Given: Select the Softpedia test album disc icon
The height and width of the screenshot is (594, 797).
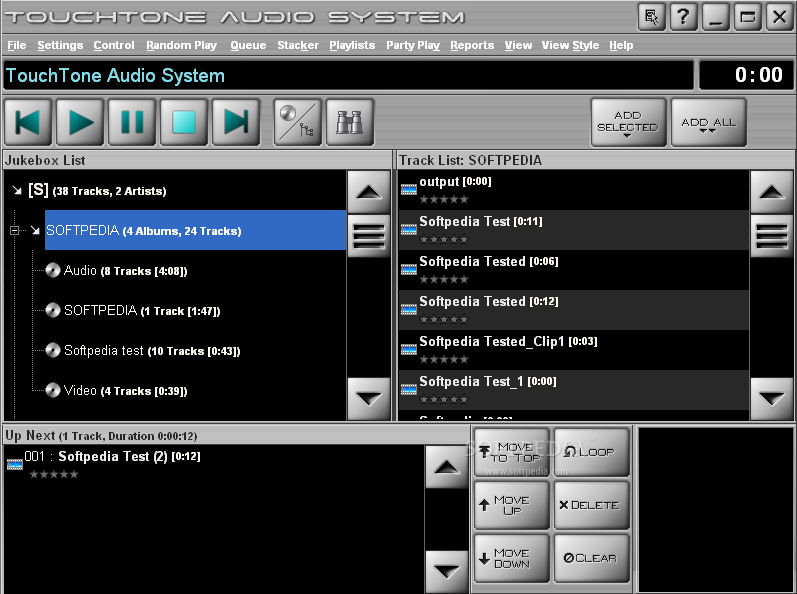Looking at the screenshot, I should point(53,351).
